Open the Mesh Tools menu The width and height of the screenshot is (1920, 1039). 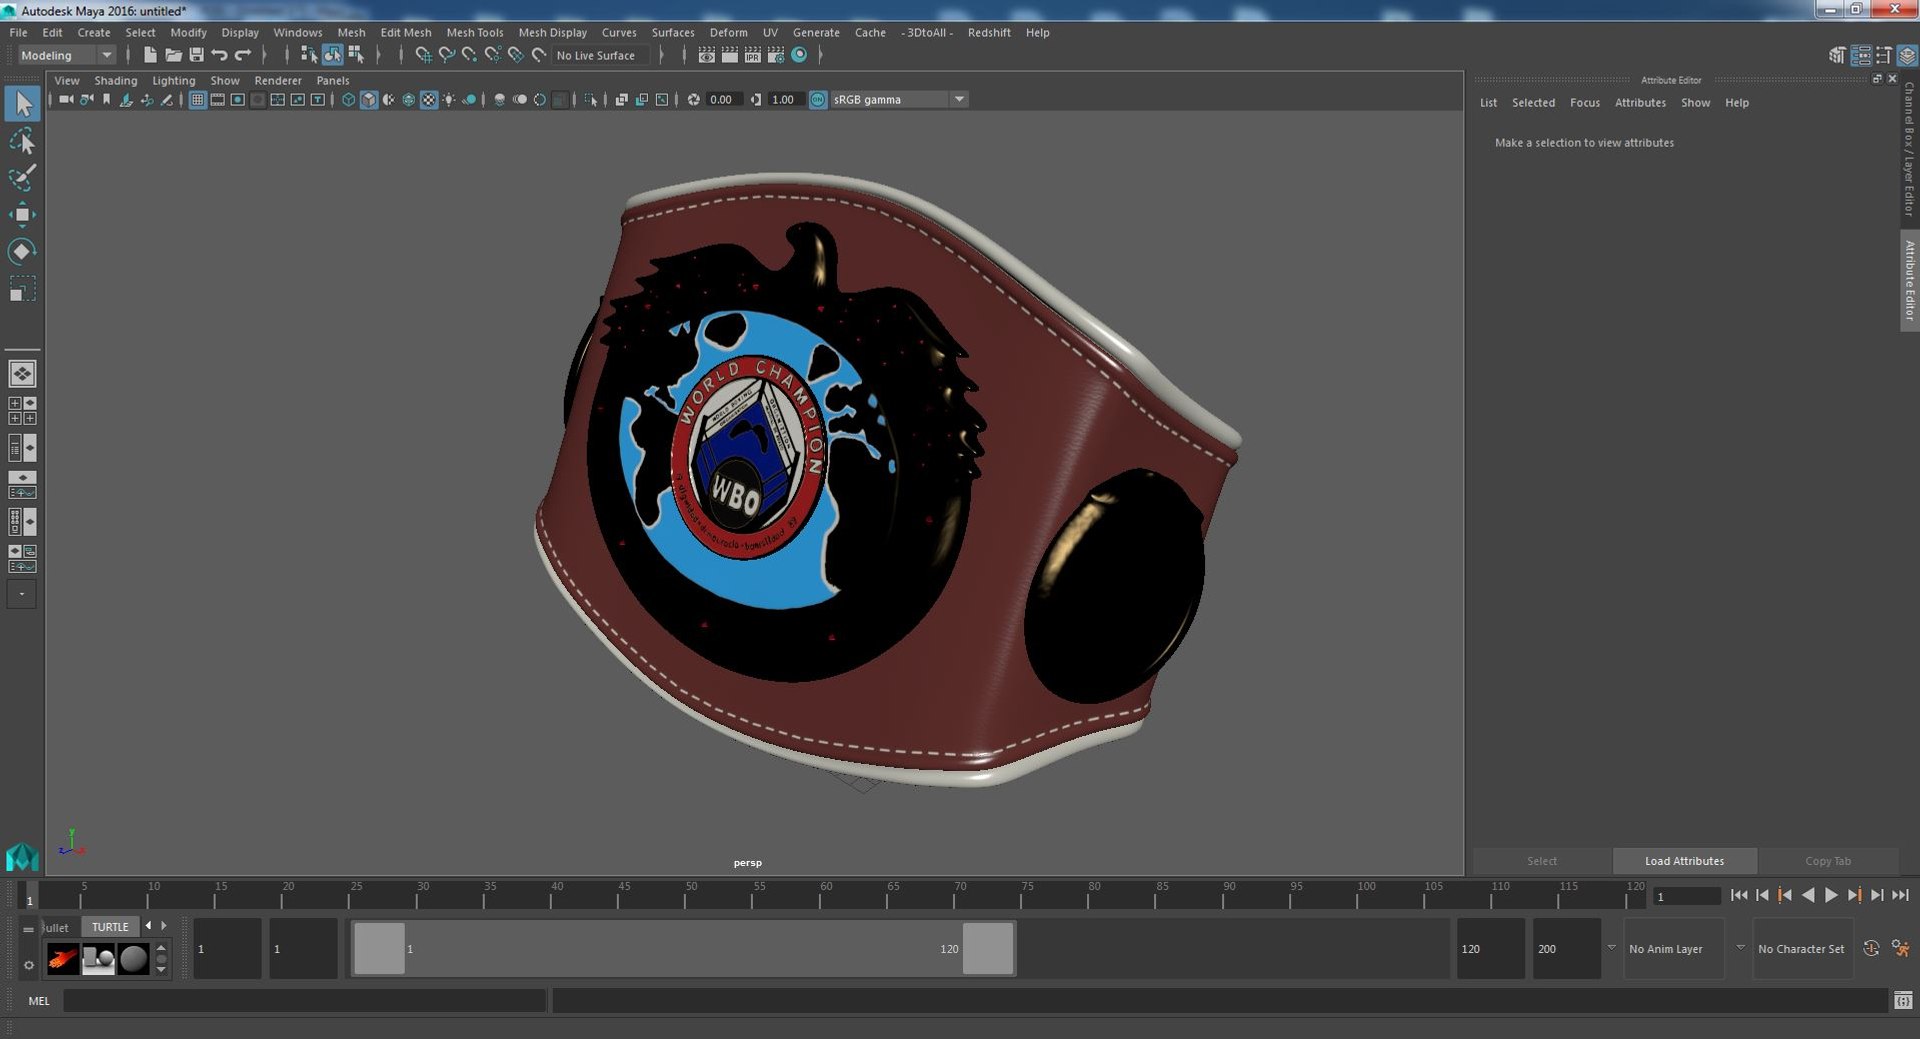click(474, 32)
